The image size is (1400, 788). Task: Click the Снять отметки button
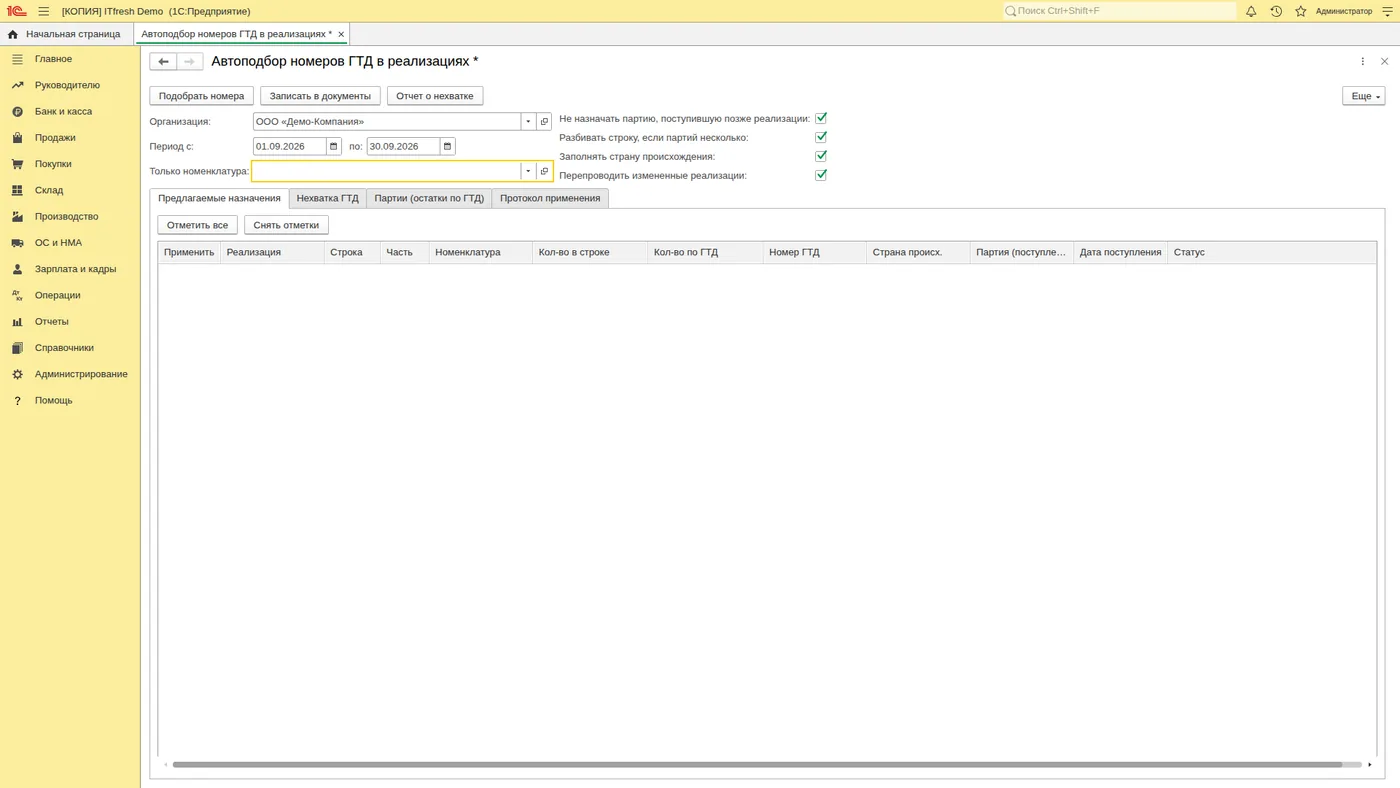click(286, 225)
